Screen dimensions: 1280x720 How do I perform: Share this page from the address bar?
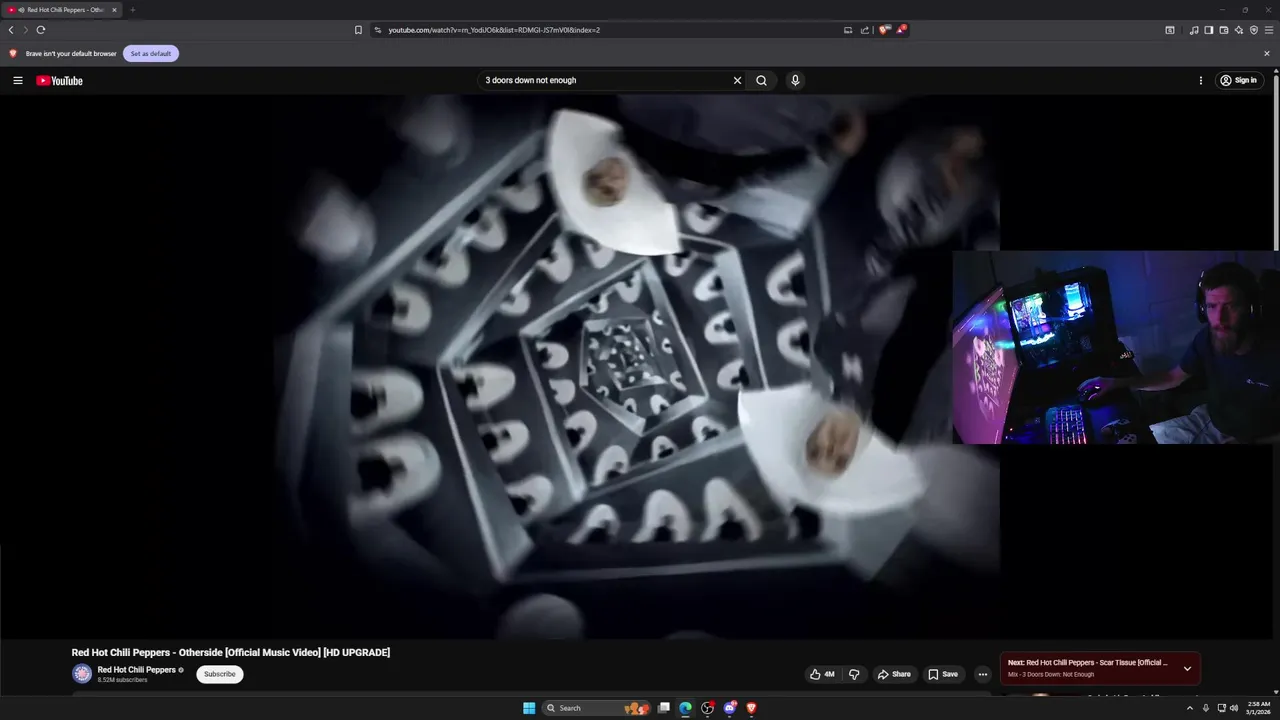tap(865, 30)
